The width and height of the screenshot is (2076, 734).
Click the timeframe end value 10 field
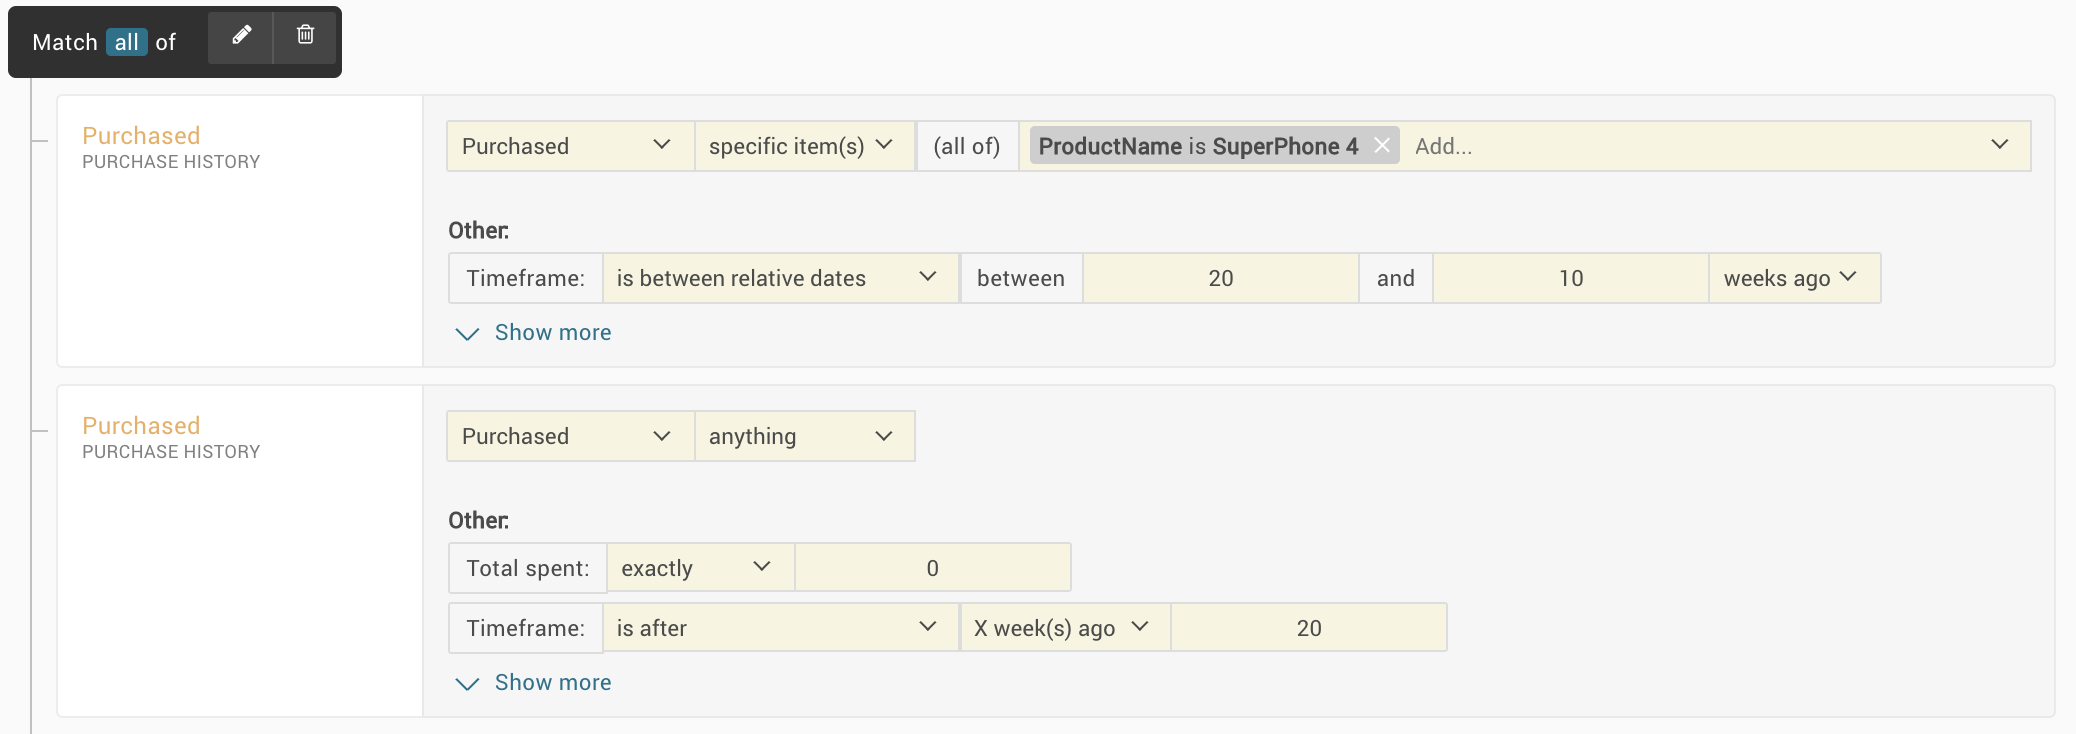[1570, 278]
